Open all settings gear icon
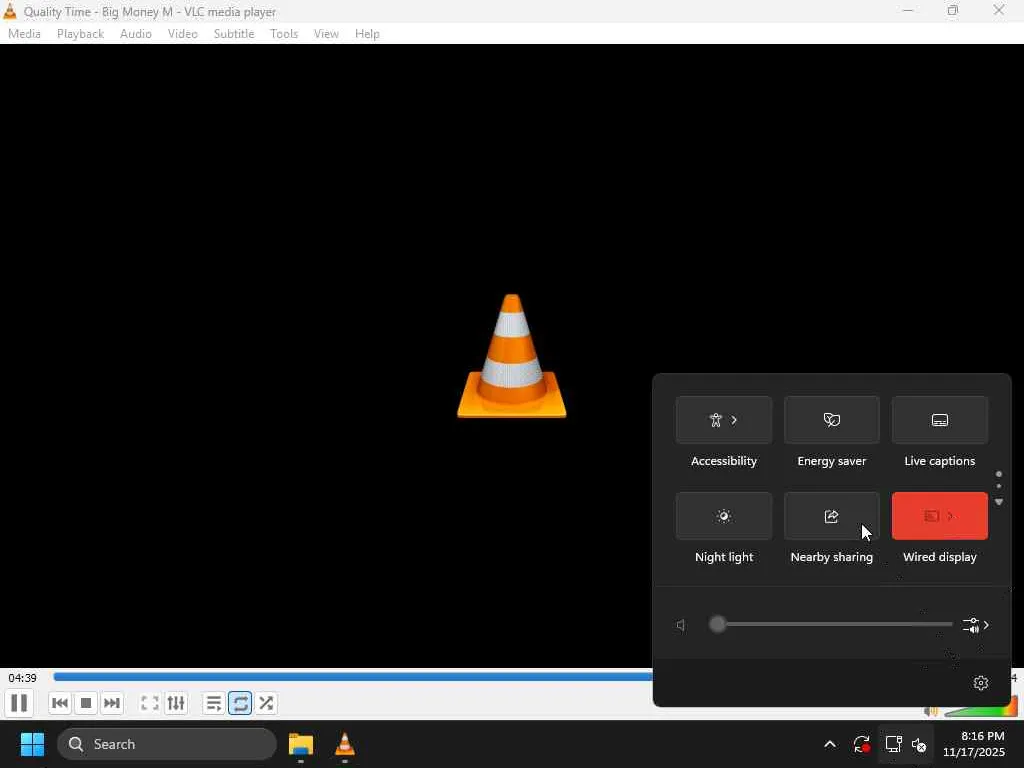 point(981,683)
